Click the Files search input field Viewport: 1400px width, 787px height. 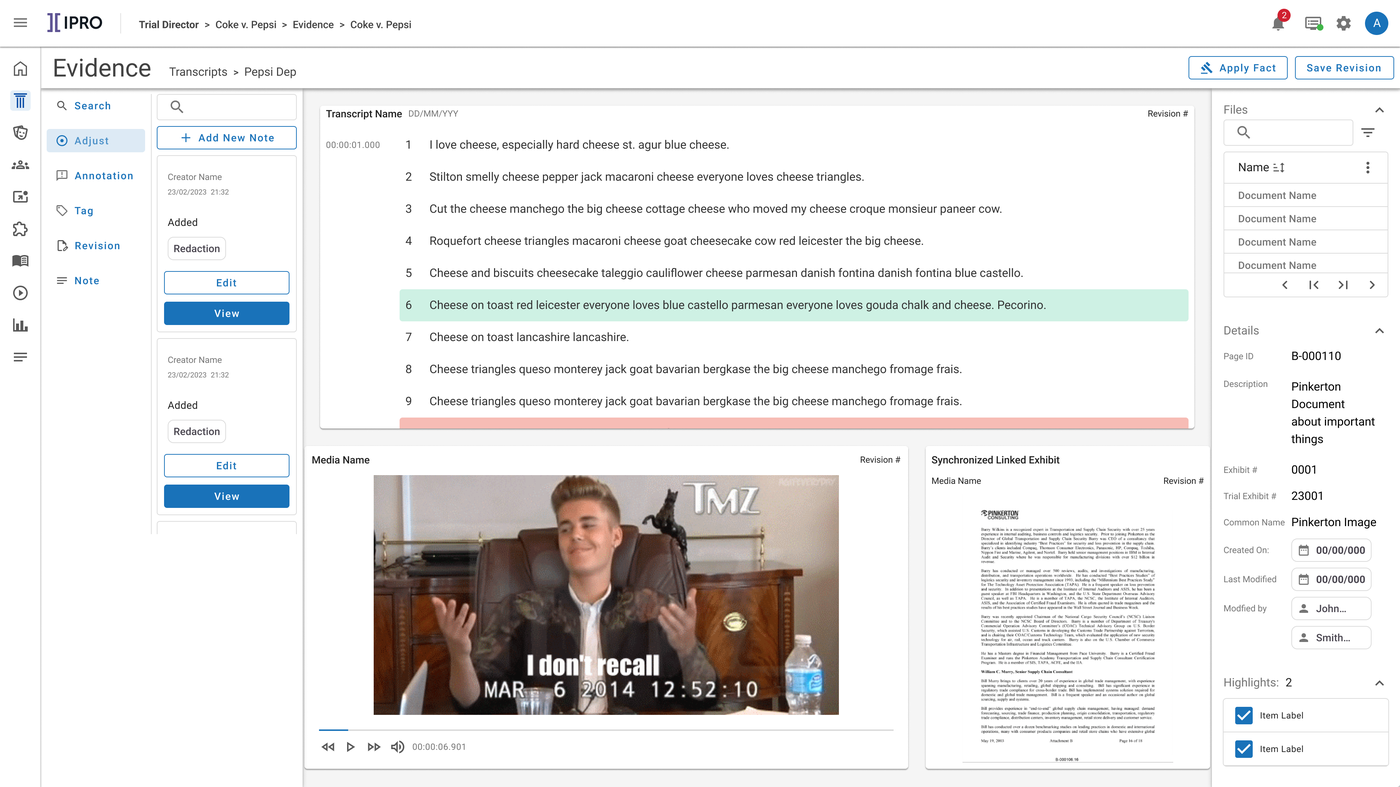[x=1288, y=132]
